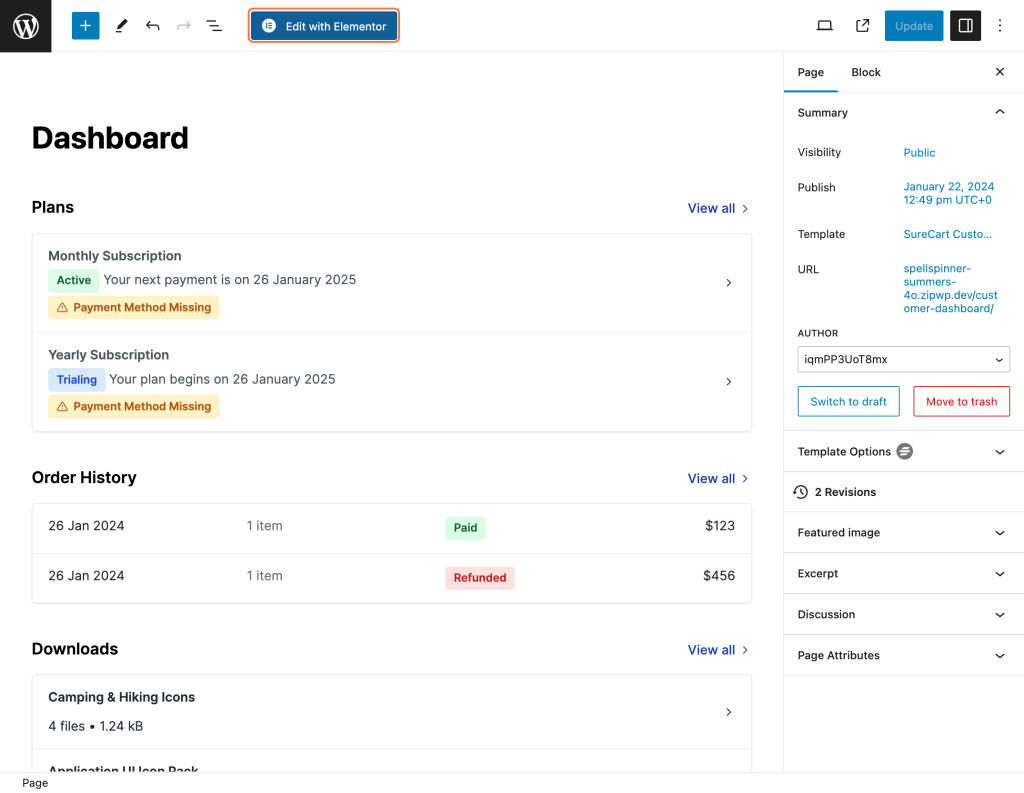Click the Edit with Elementor button

tap(324, 26)
